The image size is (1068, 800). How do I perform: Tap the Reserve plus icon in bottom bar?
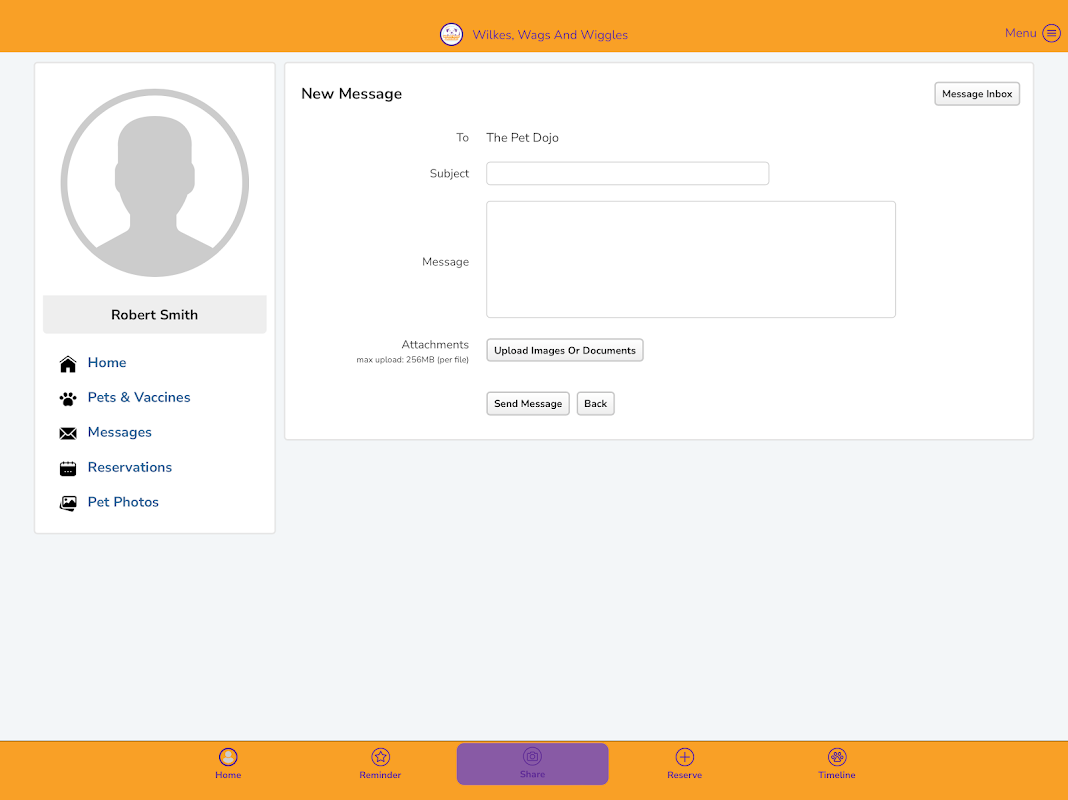pos(685,757)
